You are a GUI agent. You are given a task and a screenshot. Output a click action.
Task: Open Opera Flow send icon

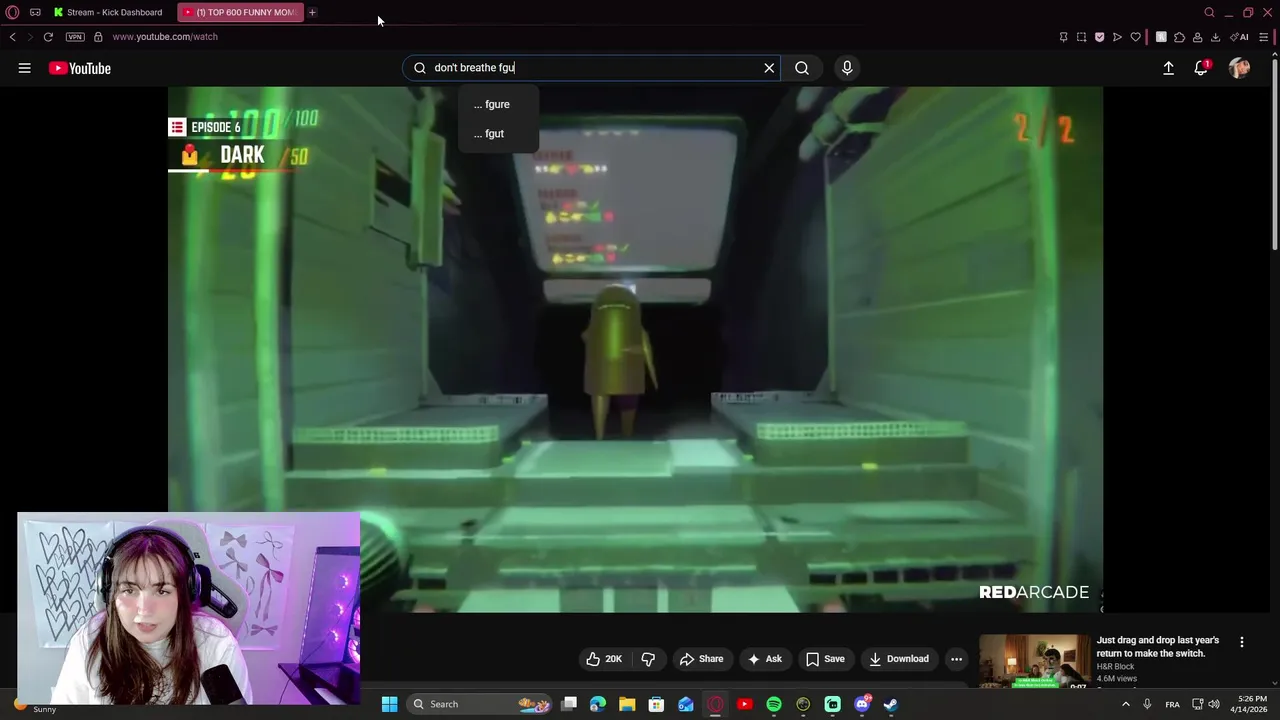(x=1117, y=37)
